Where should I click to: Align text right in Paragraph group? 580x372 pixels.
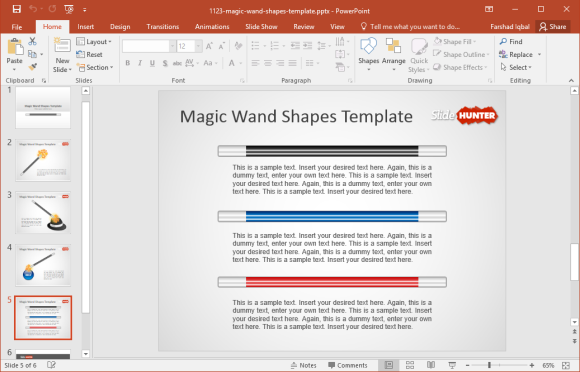[280, 63]
